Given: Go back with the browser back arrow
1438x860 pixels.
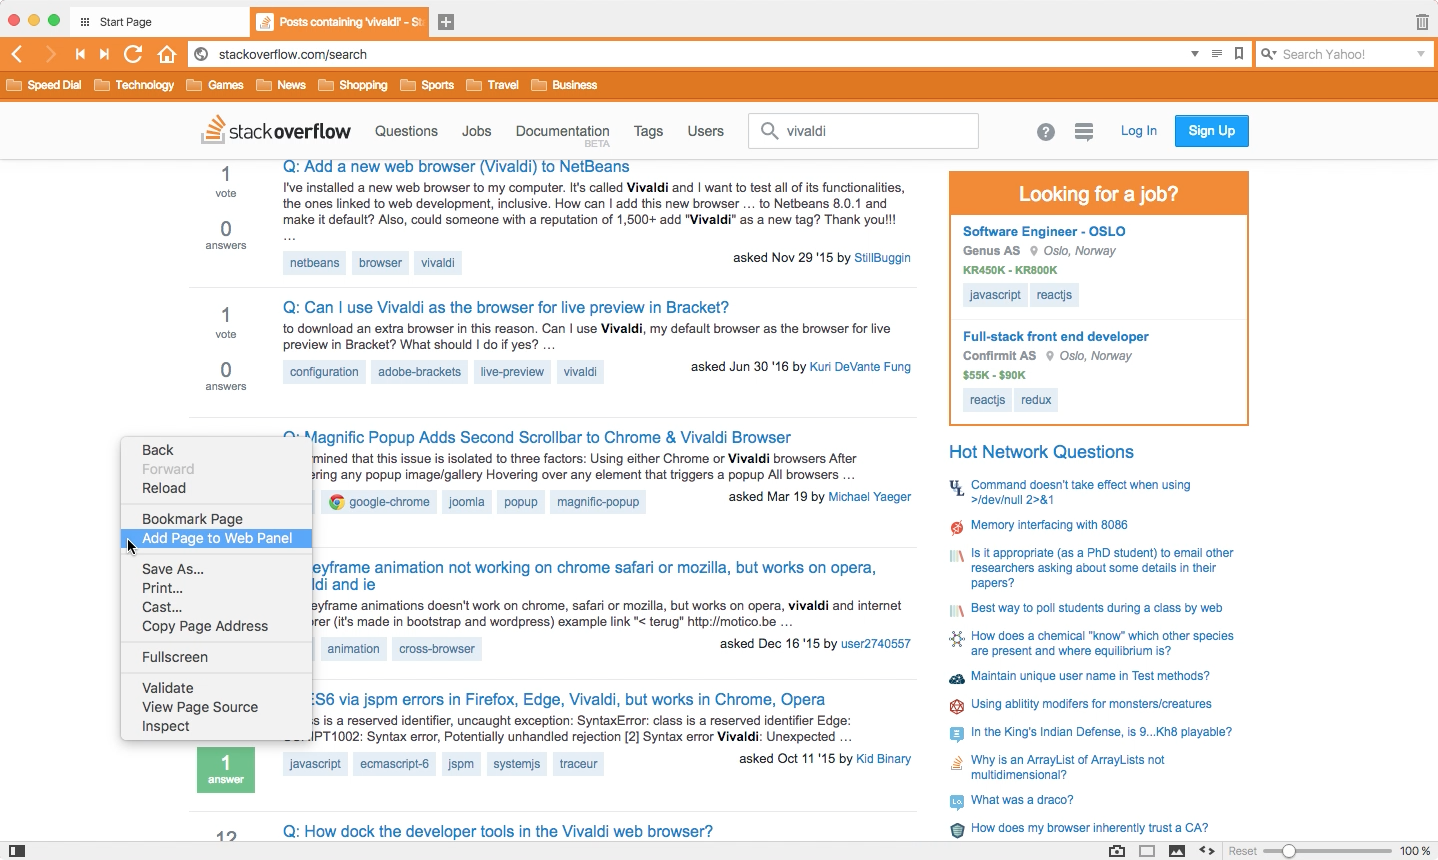Looking at the screenshot, I should point(17,54).
